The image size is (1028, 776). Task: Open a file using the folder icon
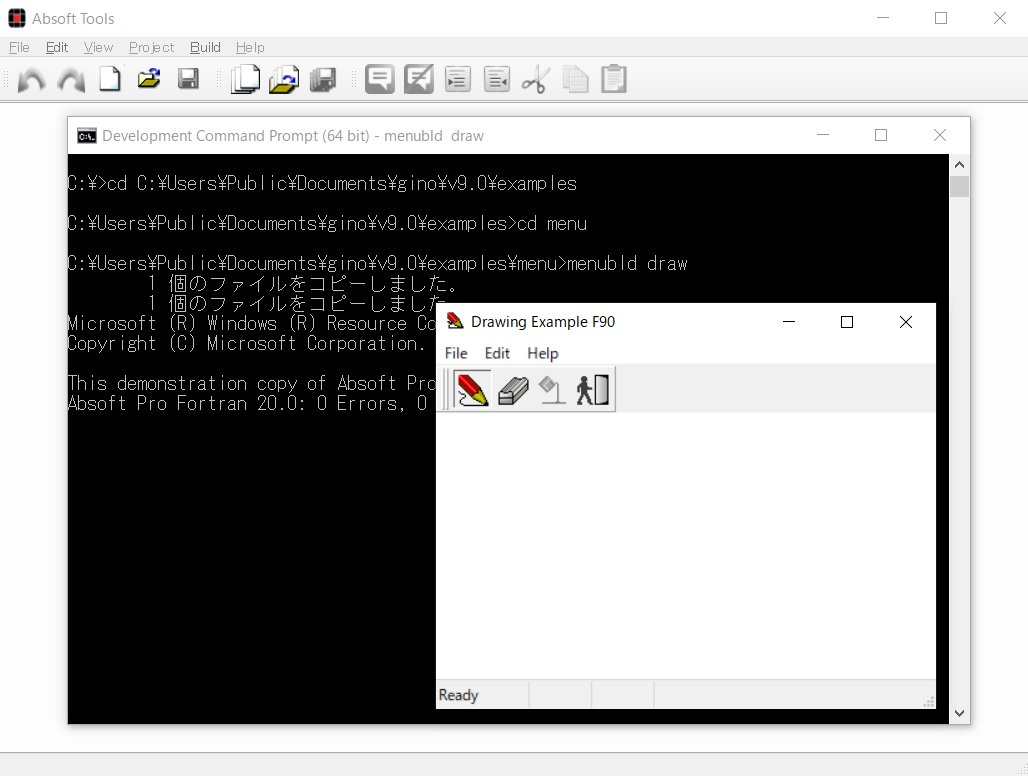[x=149, y=79]
